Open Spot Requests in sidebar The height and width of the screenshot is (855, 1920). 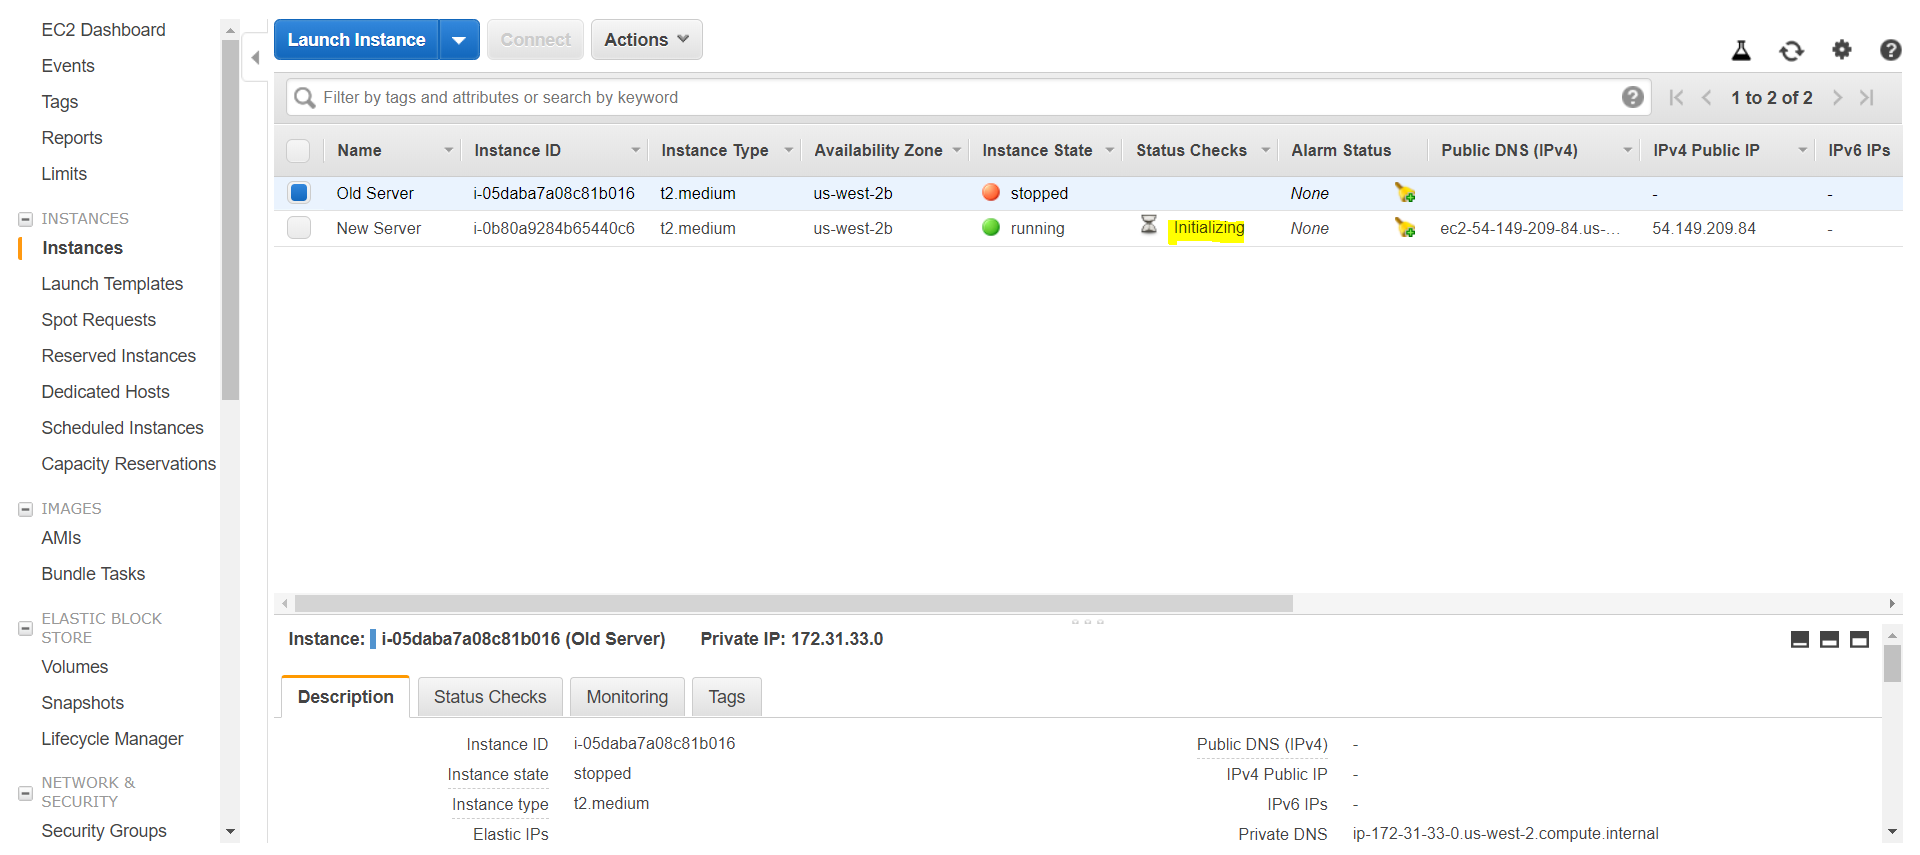coord(98,320)
